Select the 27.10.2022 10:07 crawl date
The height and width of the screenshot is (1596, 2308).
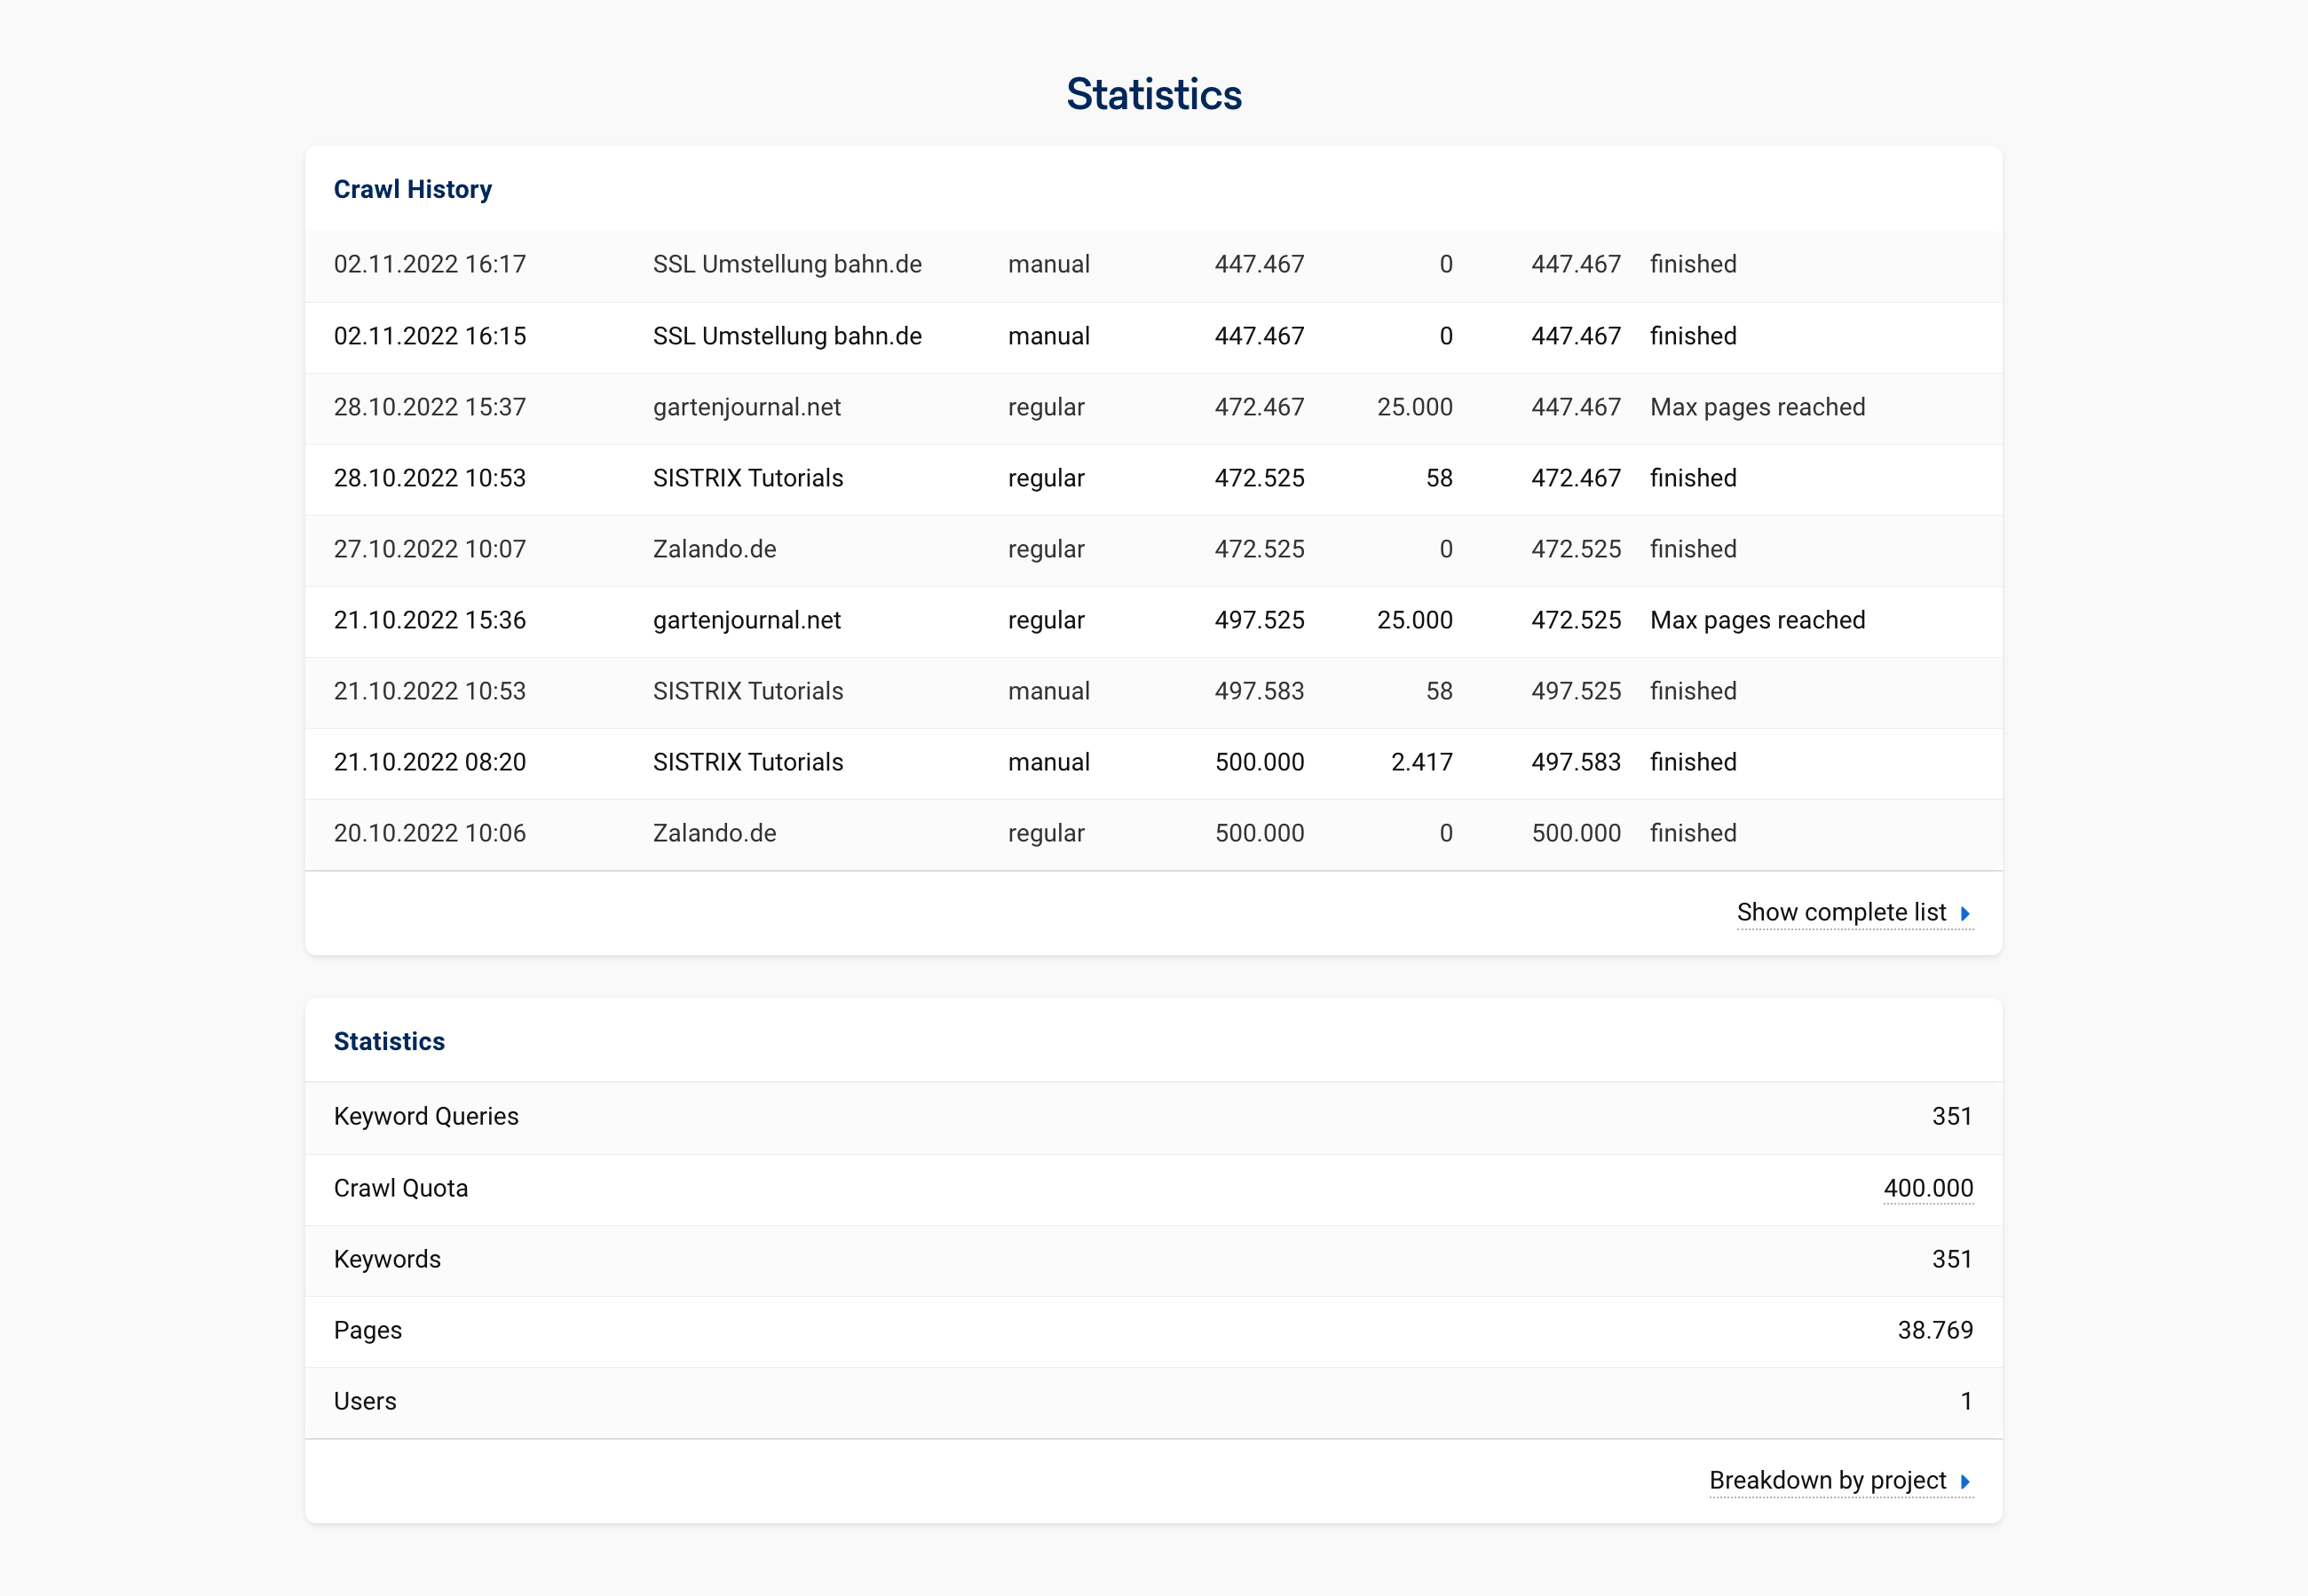coord(430,549)
